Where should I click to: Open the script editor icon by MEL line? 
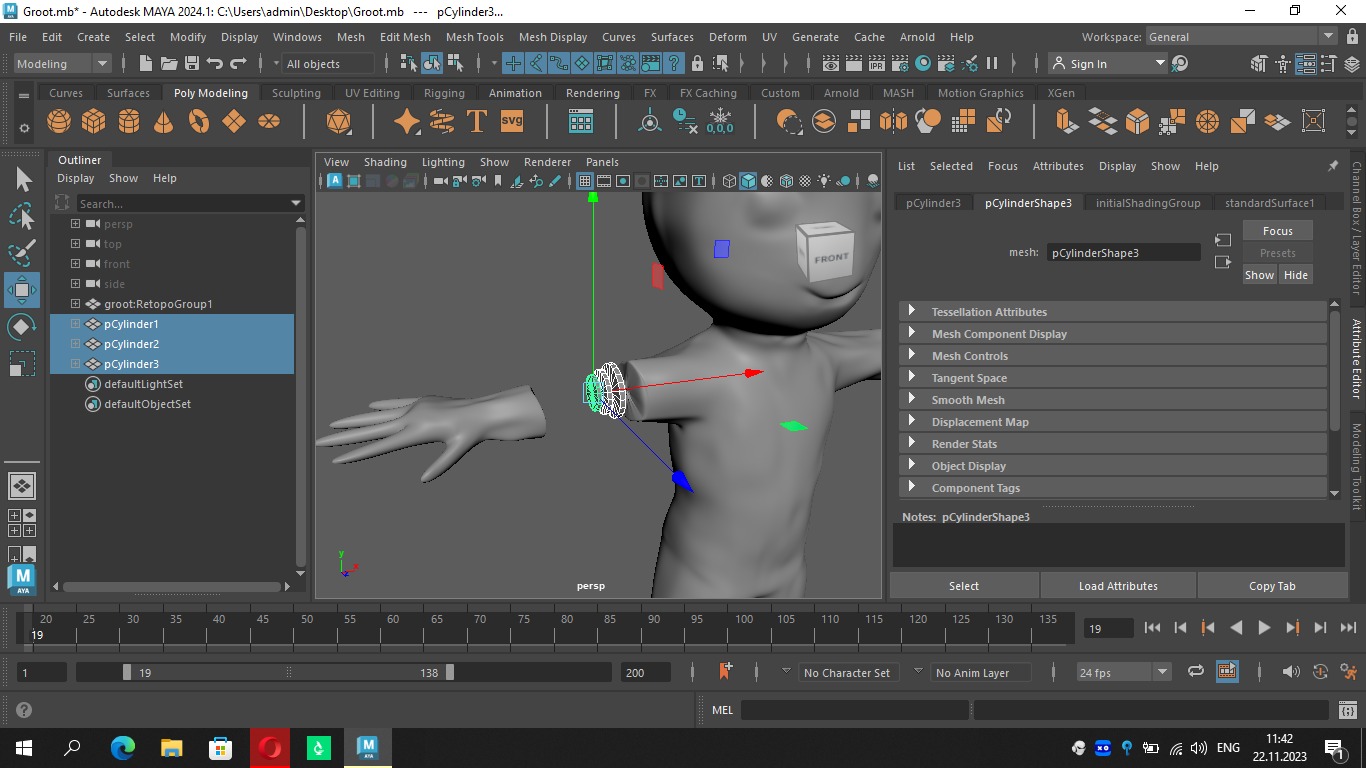[x=1347, y=710]
